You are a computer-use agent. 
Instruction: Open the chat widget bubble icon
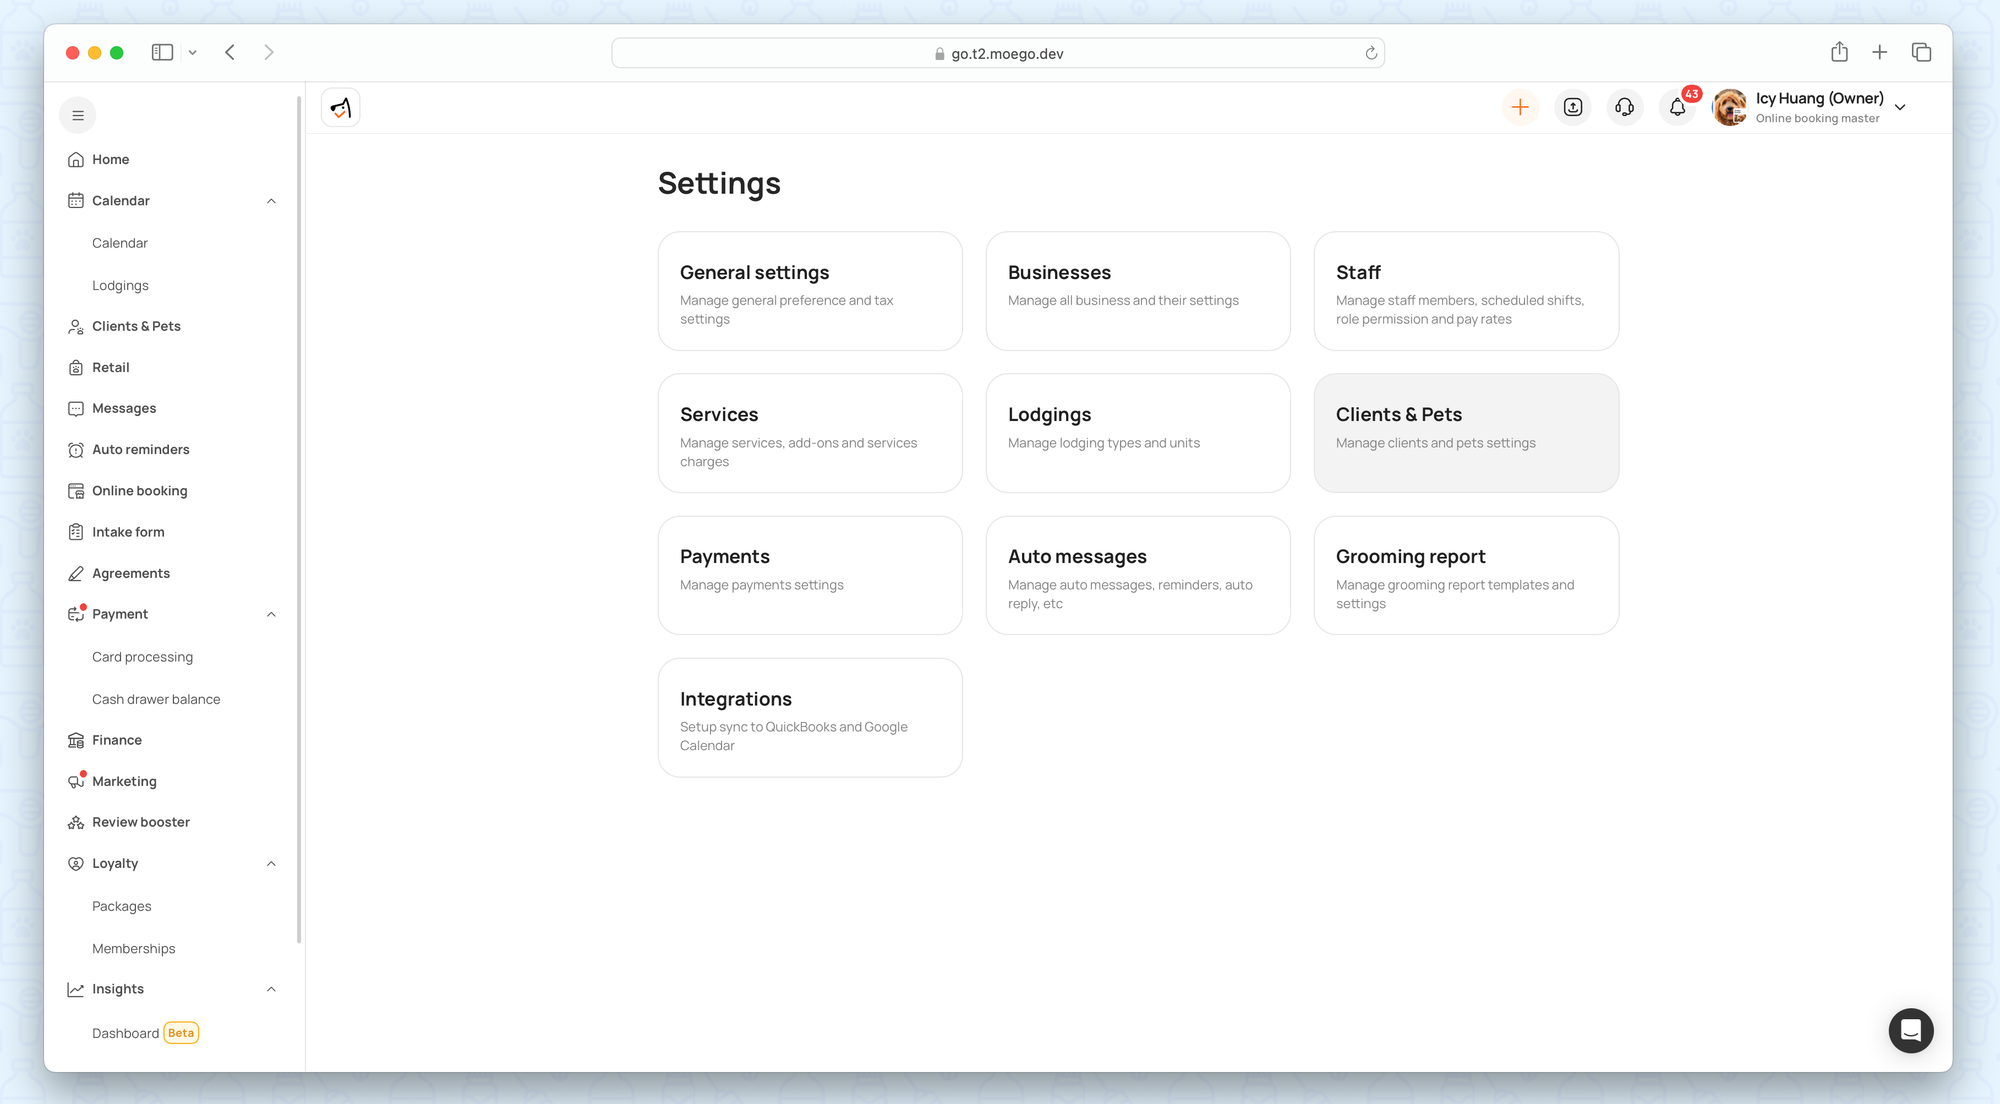pos(1910,1030)
